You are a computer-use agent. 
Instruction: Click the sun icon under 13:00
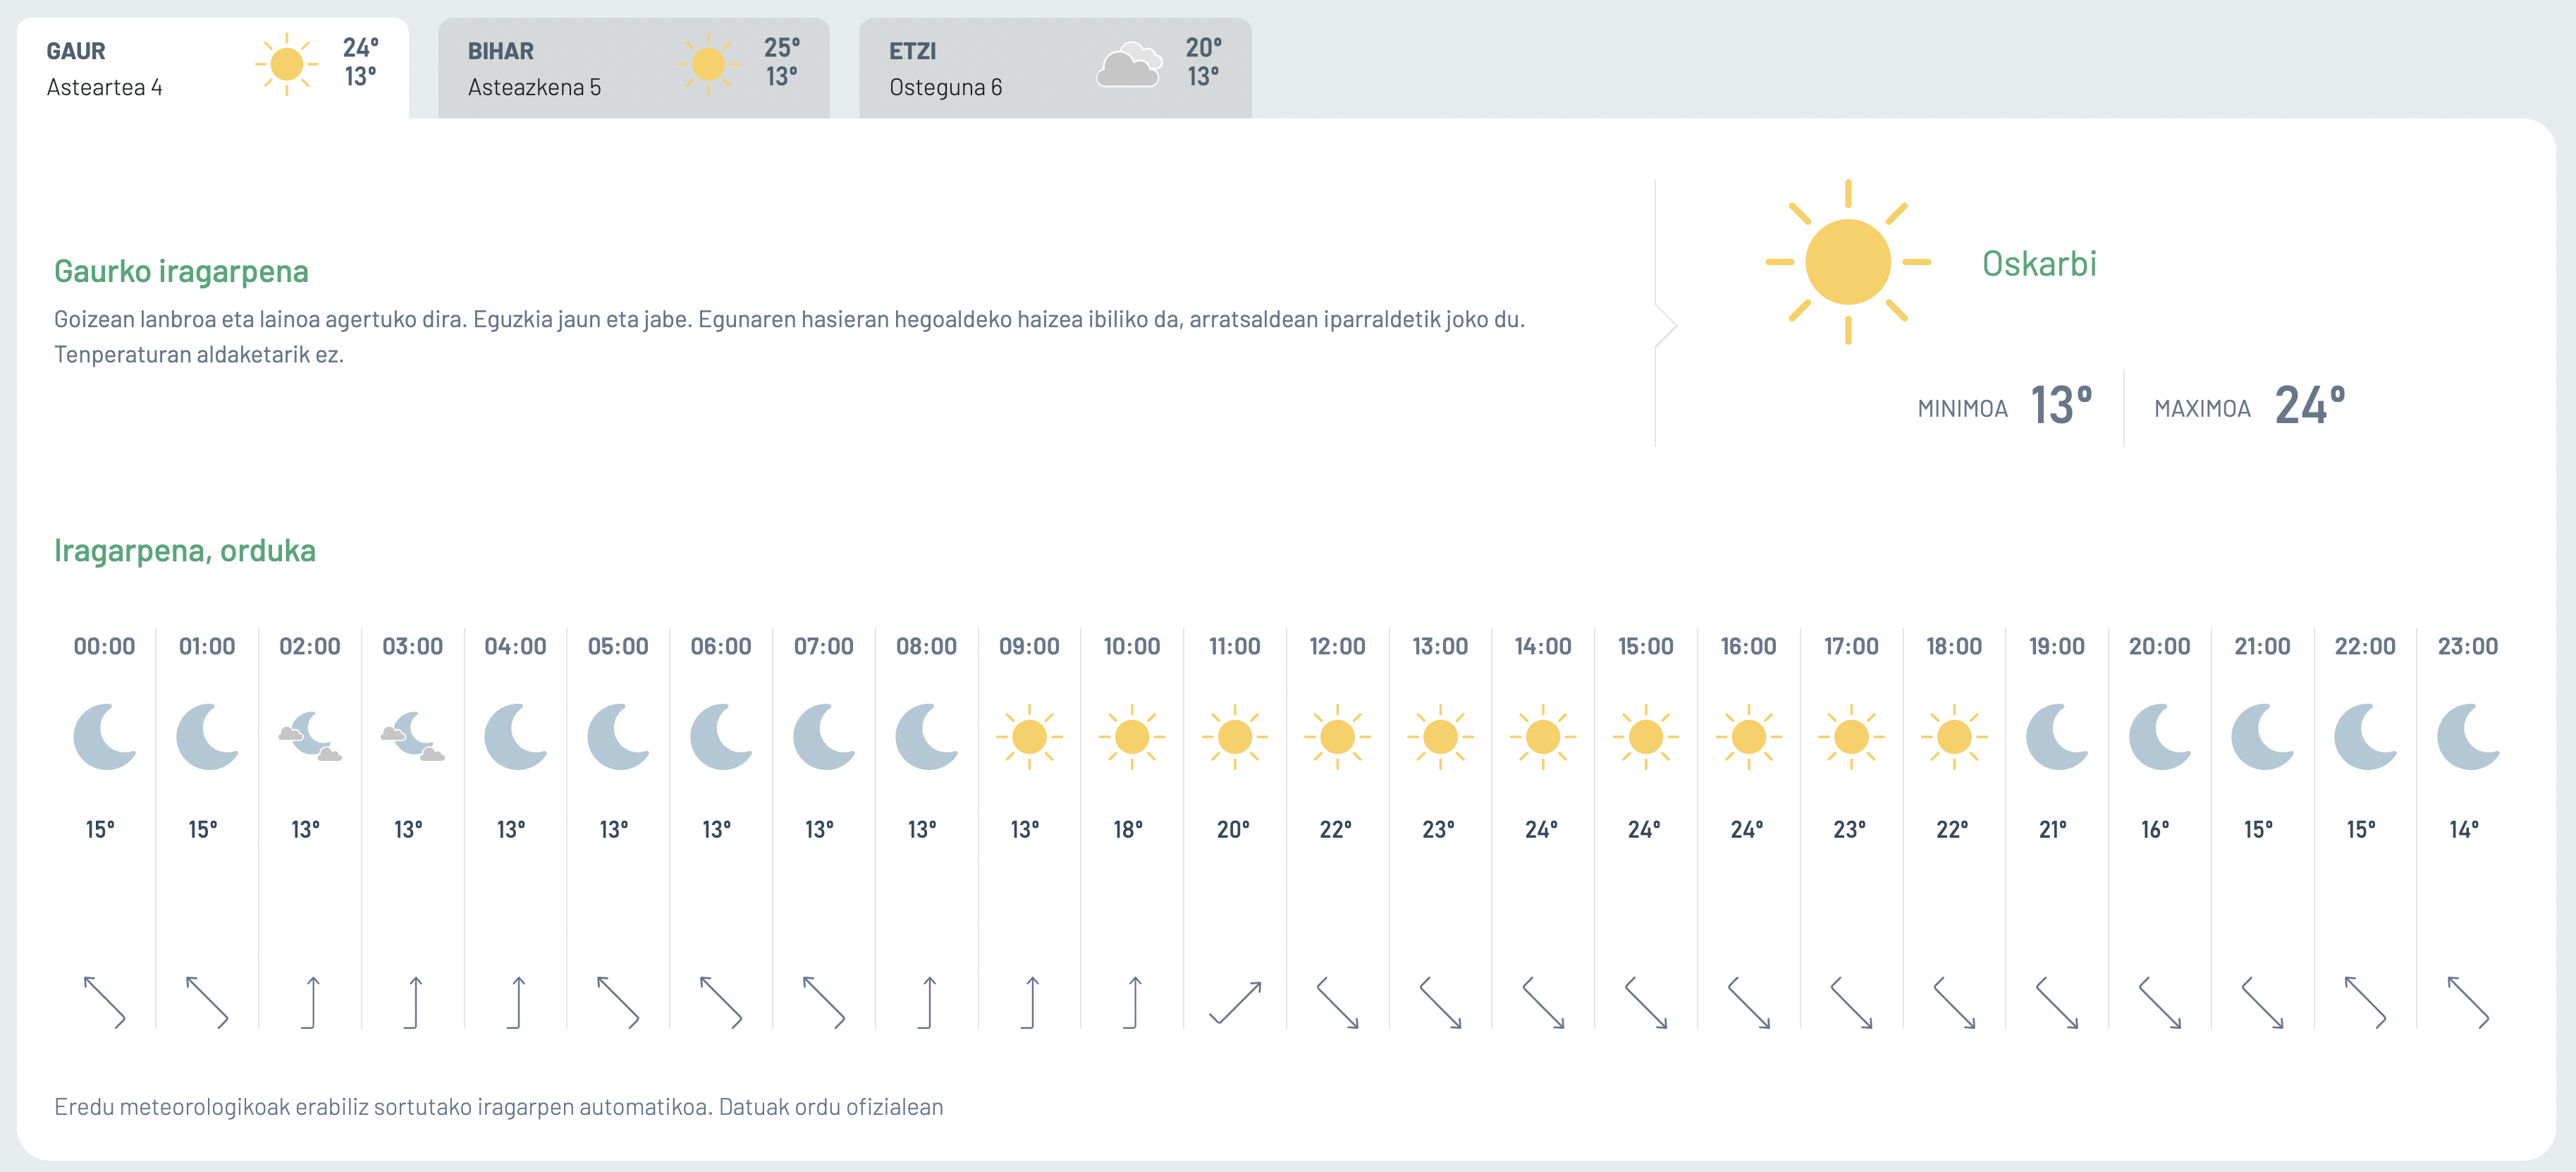tap(1440, 737)
